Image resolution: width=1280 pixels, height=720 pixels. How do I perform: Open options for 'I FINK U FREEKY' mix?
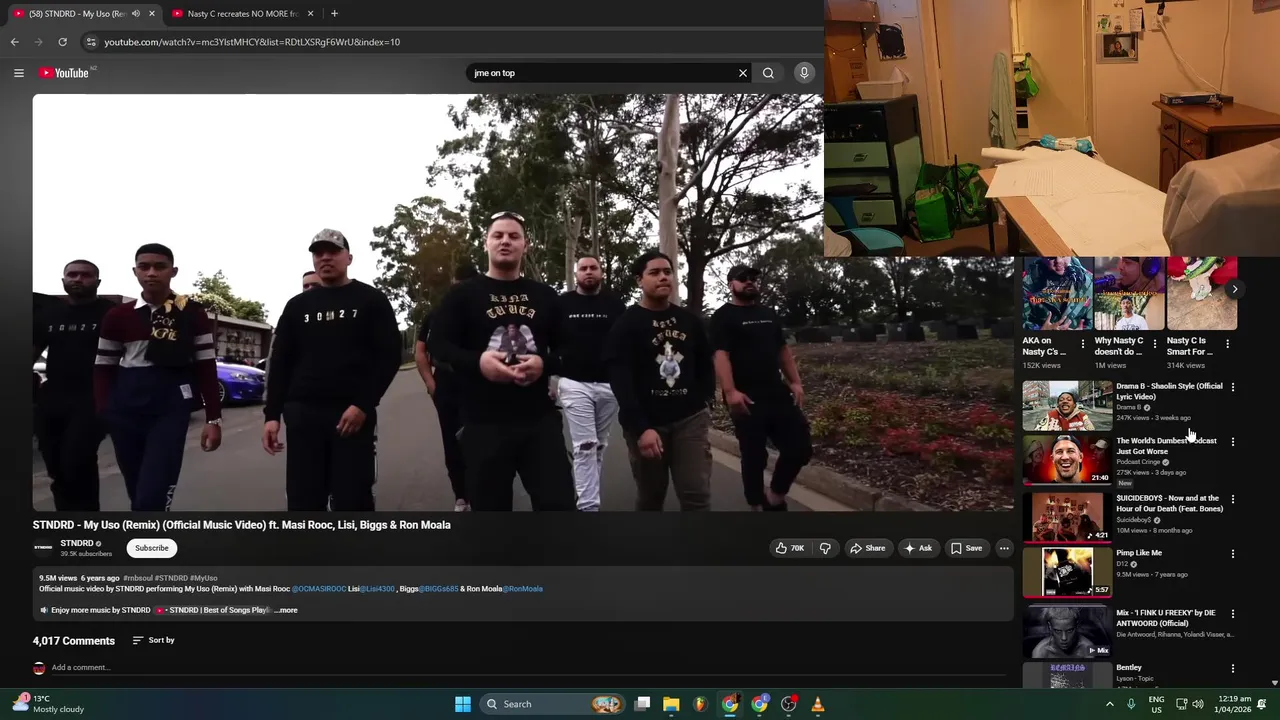click(x=1232, y=614)
